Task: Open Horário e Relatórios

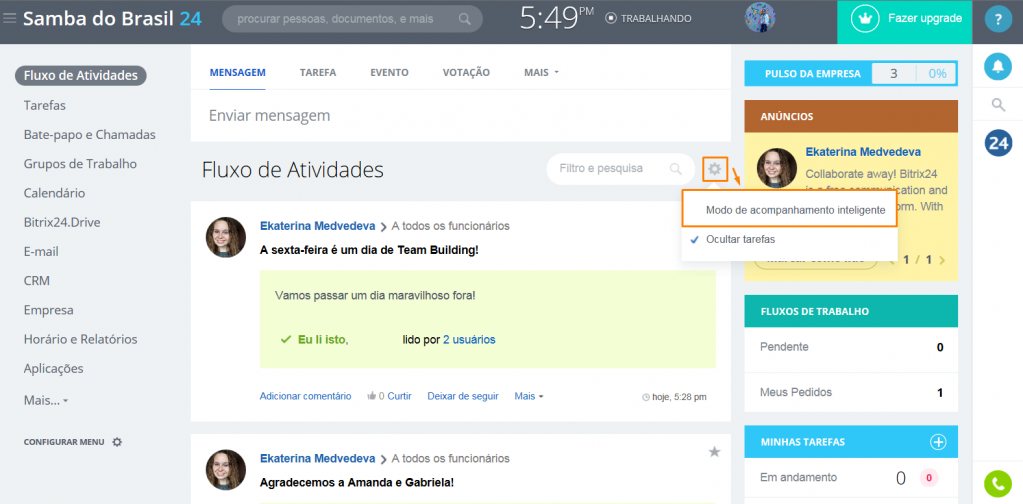Action: pyautogui.click(x=80, y=339)
